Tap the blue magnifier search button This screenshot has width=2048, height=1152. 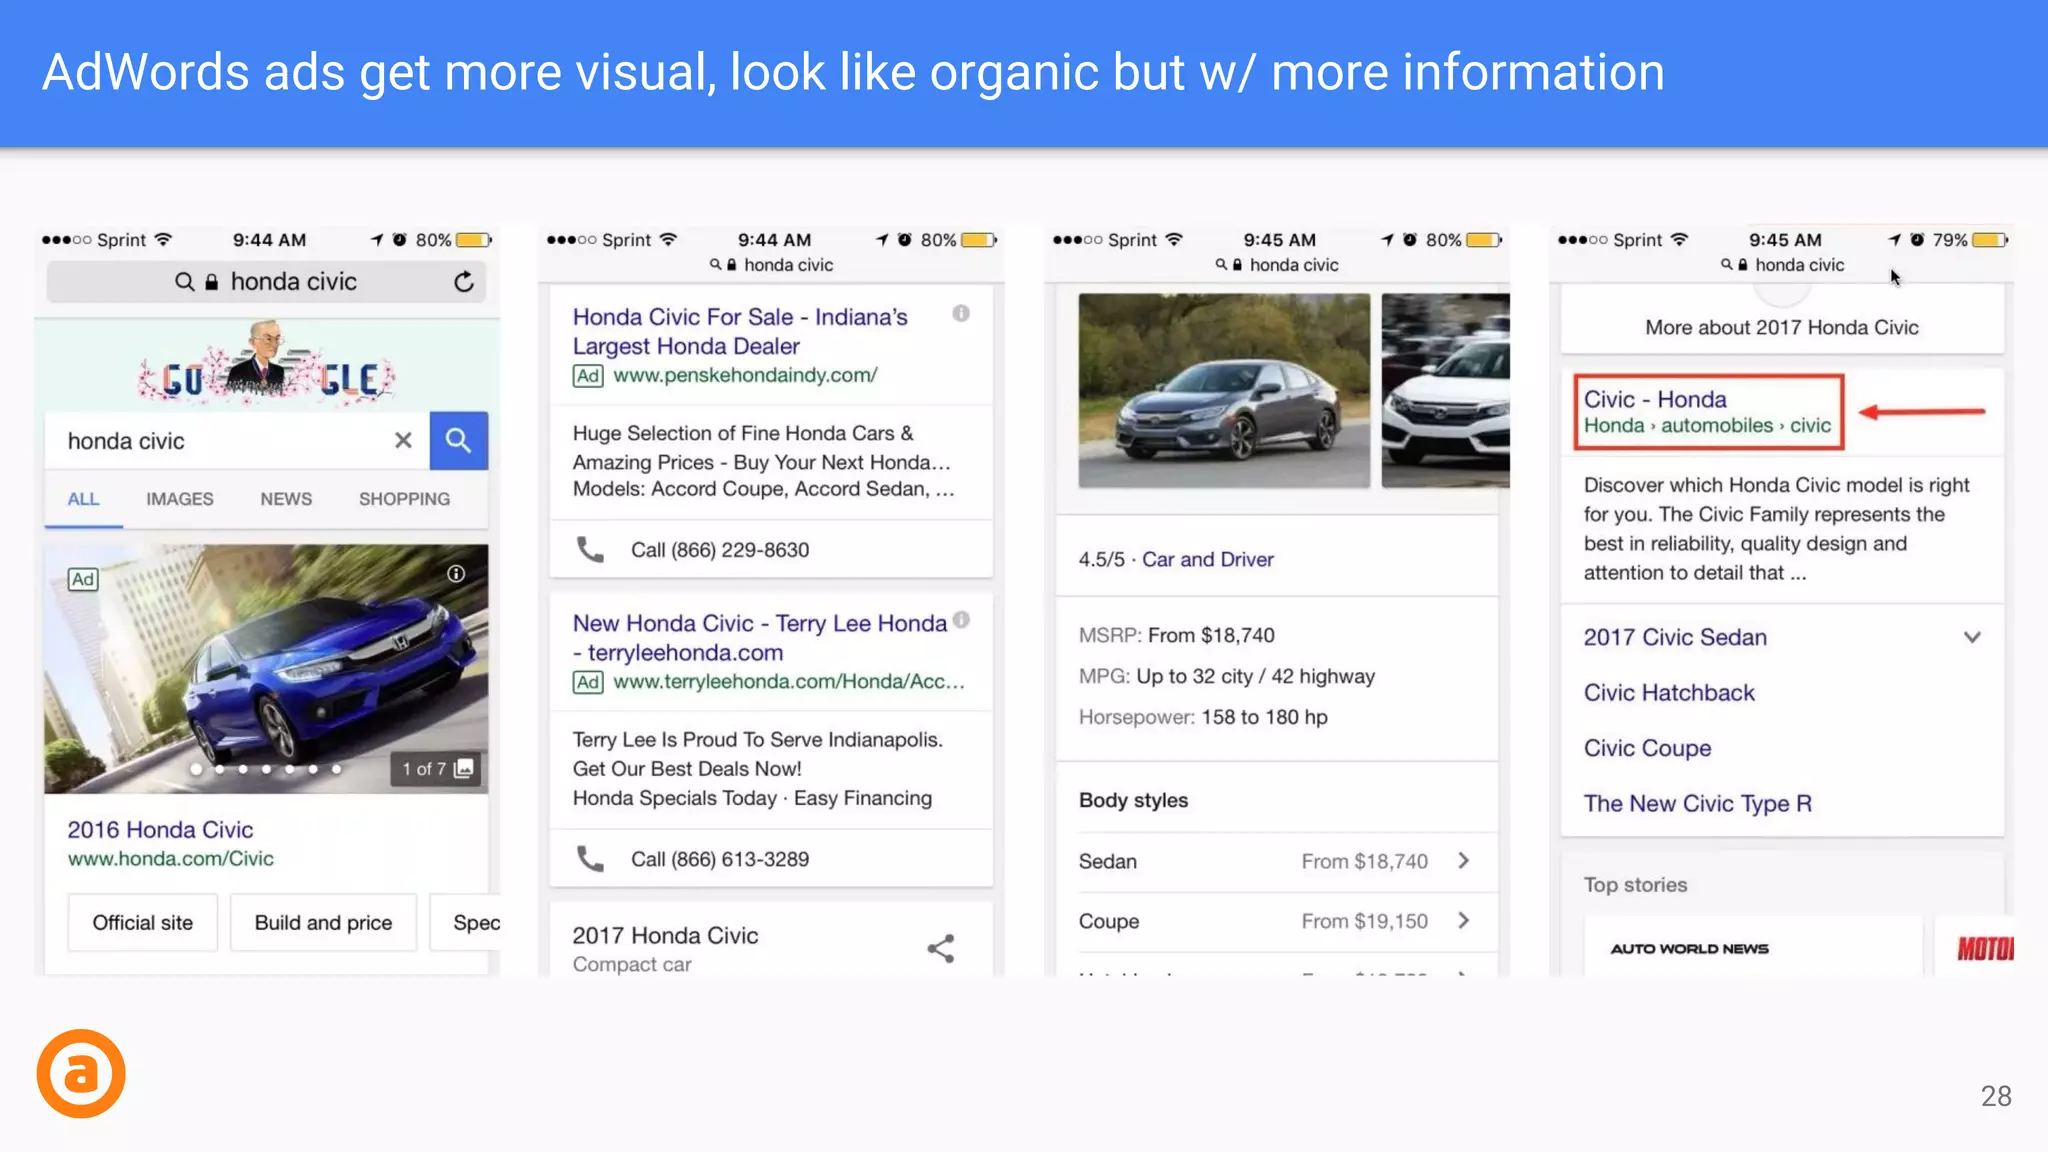click(x=459, y=440)
